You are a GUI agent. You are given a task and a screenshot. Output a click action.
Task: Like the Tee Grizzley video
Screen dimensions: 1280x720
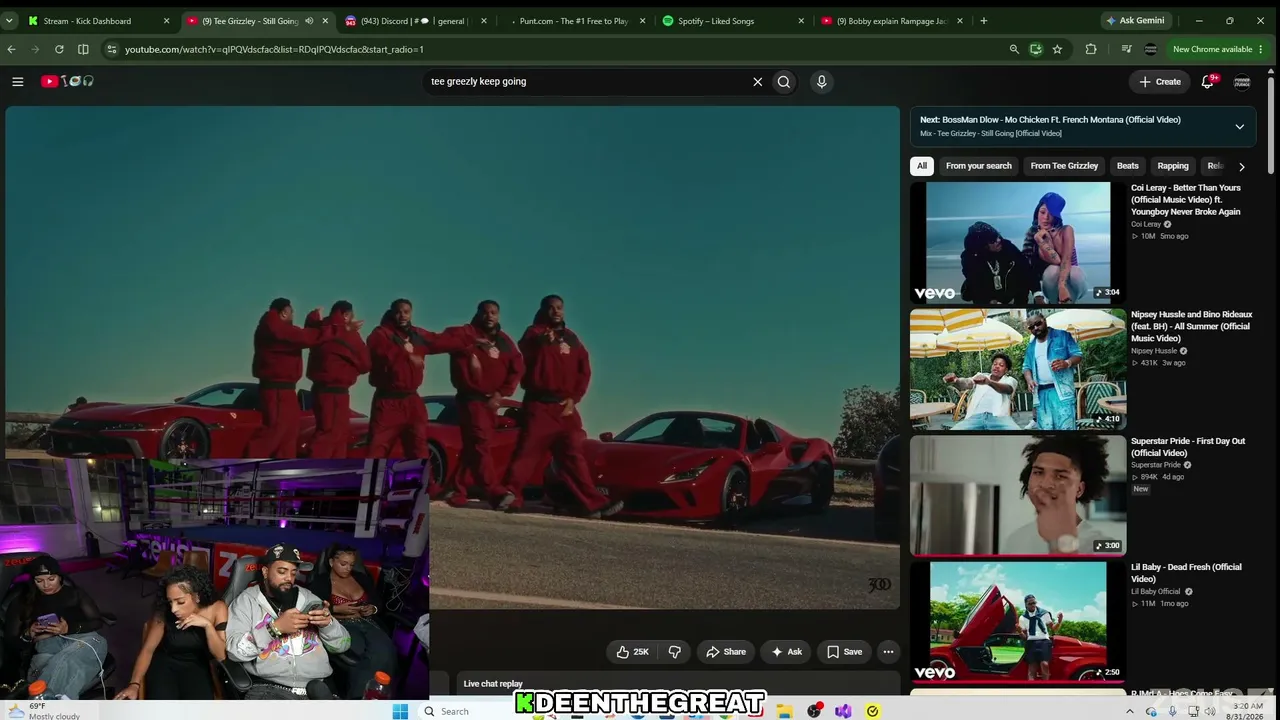tap(633, 652)
